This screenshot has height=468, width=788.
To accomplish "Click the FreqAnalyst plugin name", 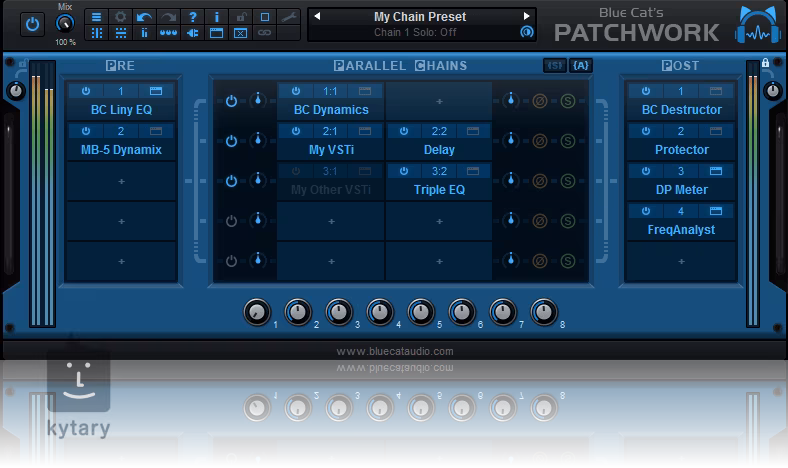I will tap(680, 230).
